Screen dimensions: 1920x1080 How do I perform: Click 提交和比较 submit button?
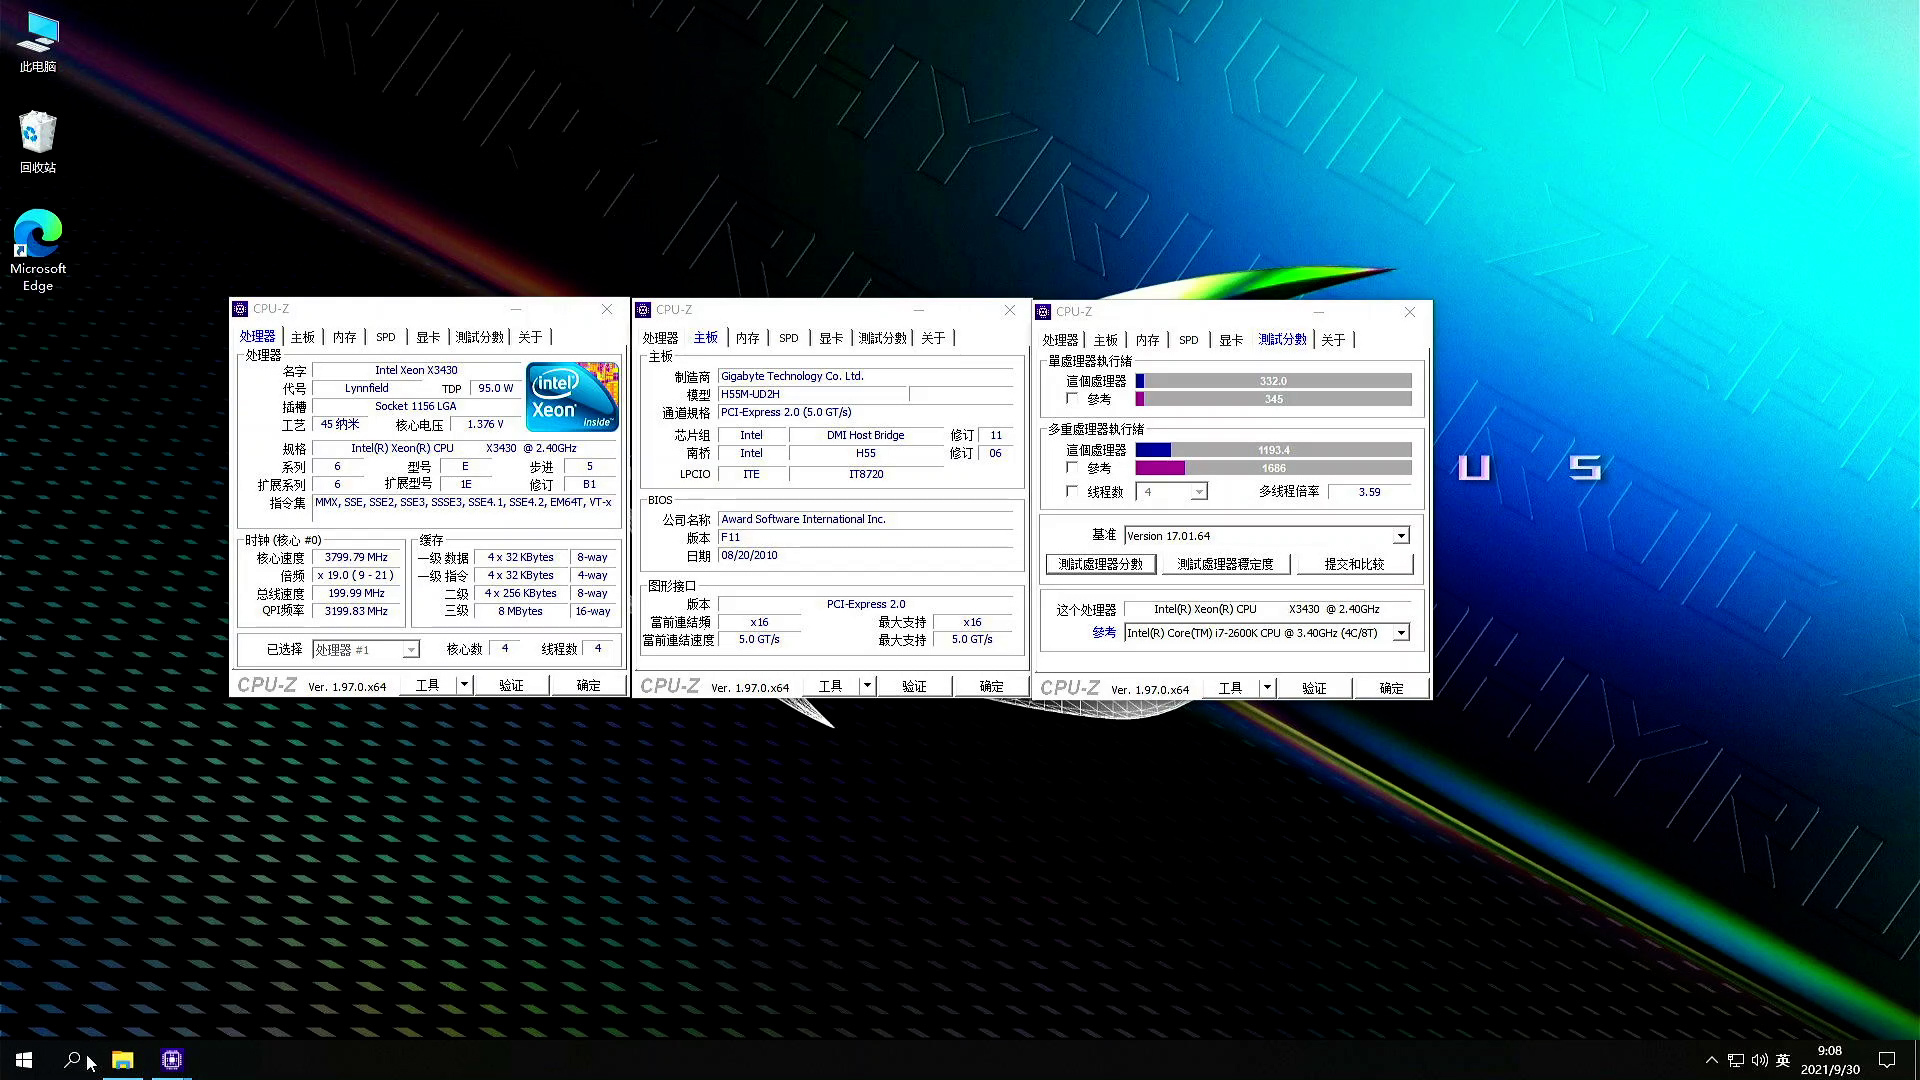1355,565
